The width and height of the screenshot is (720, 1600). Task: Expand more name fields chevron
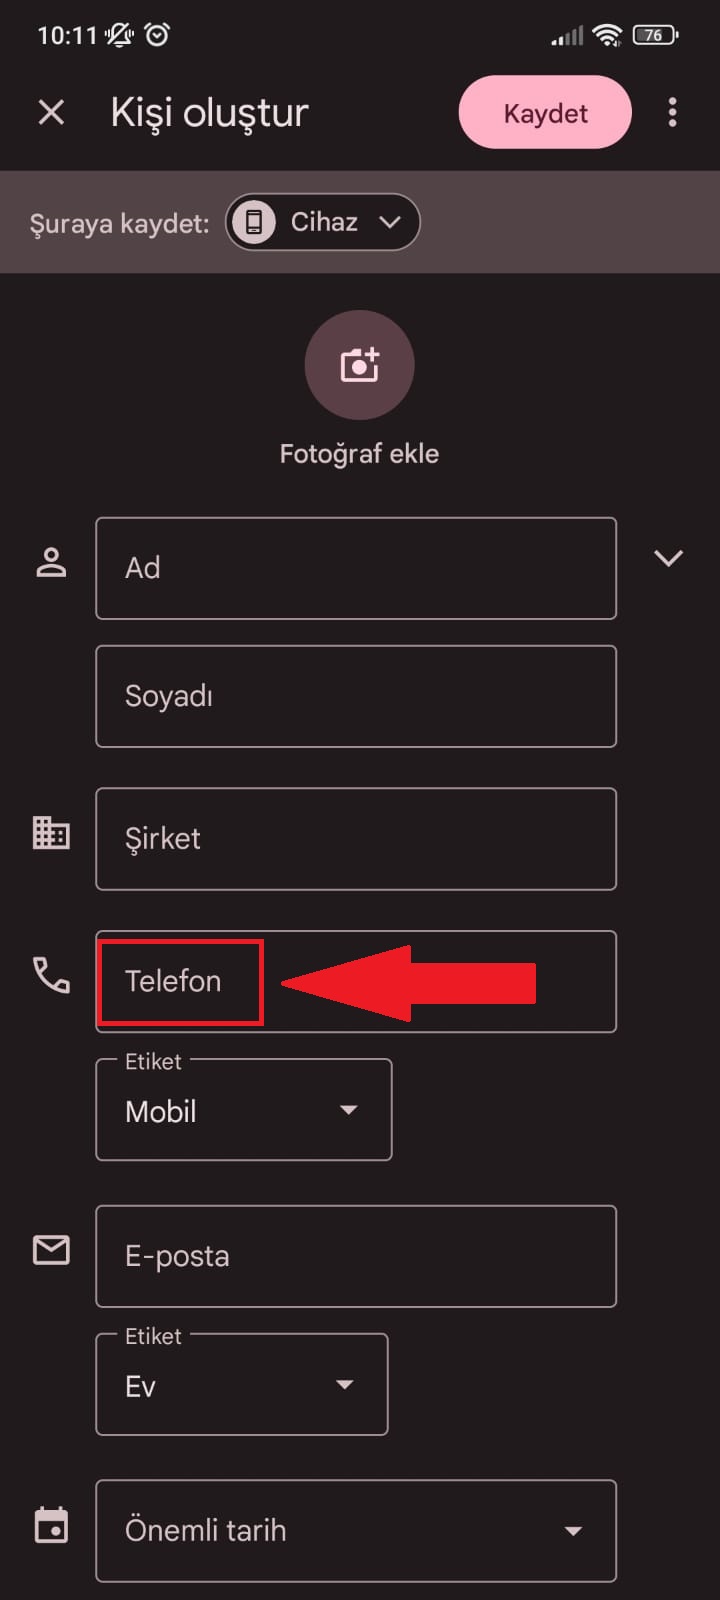(668, 558)
